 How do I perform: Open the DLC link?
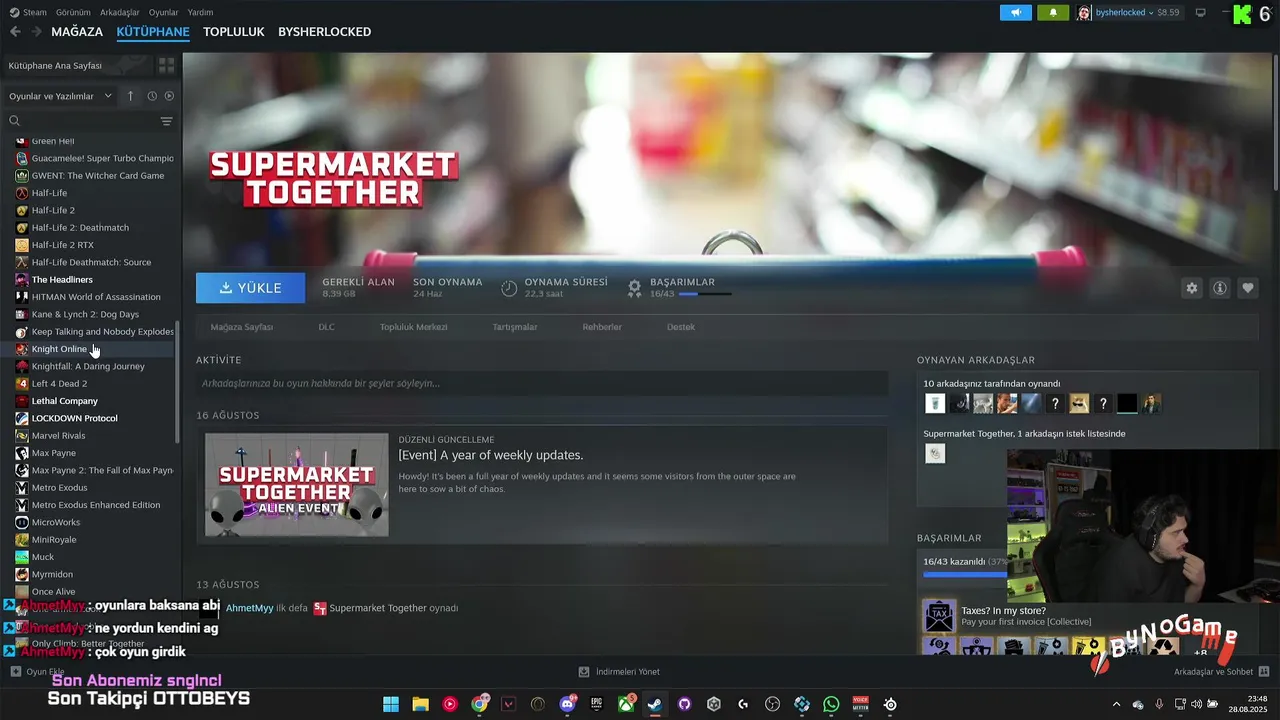point(326,327)
